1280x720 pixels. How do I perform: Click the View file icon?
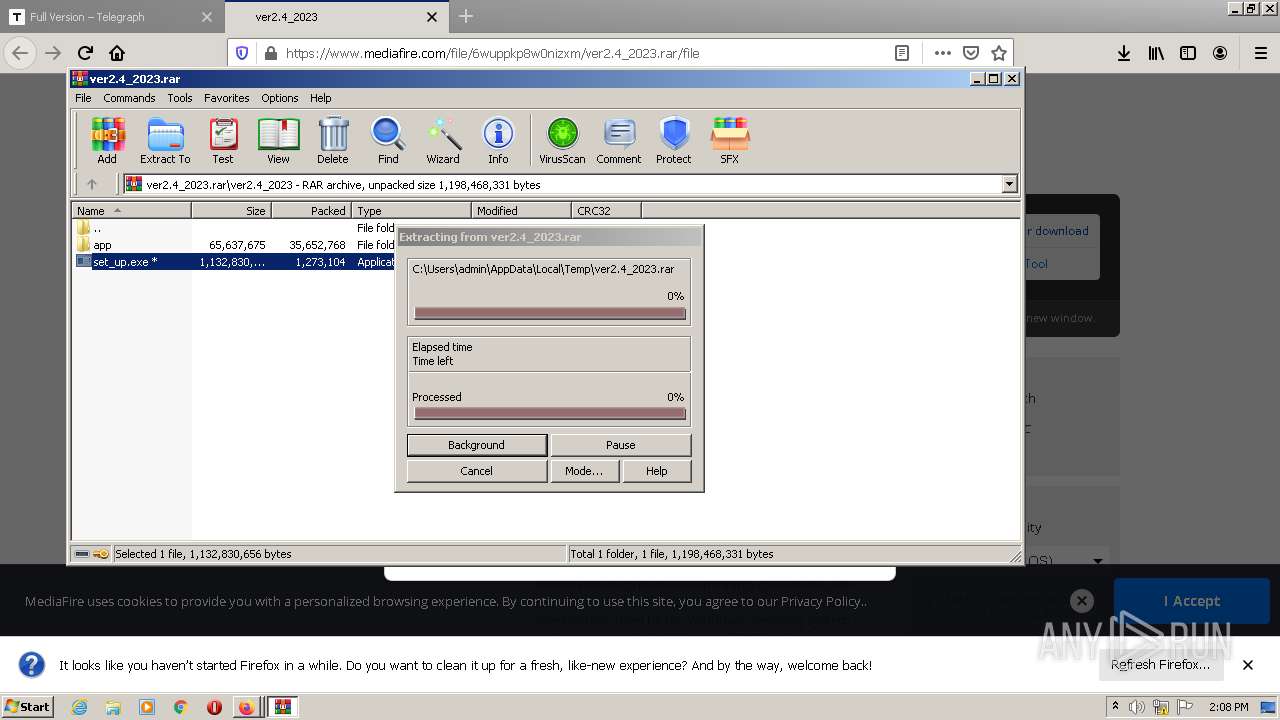(x=278, y=140)
